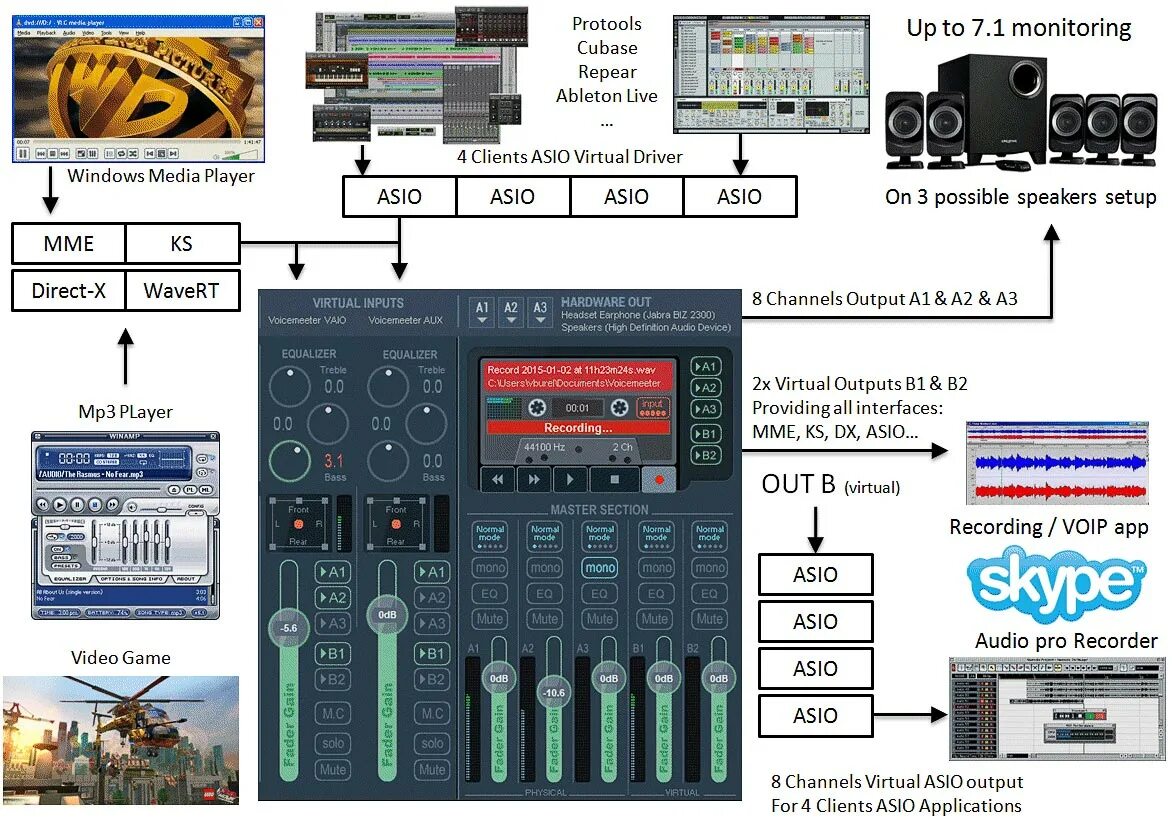The image size is (1172, 820).
Task: Click fast-forward on Voicemeeter's cassette recorder
Action: tap(534, 479)
